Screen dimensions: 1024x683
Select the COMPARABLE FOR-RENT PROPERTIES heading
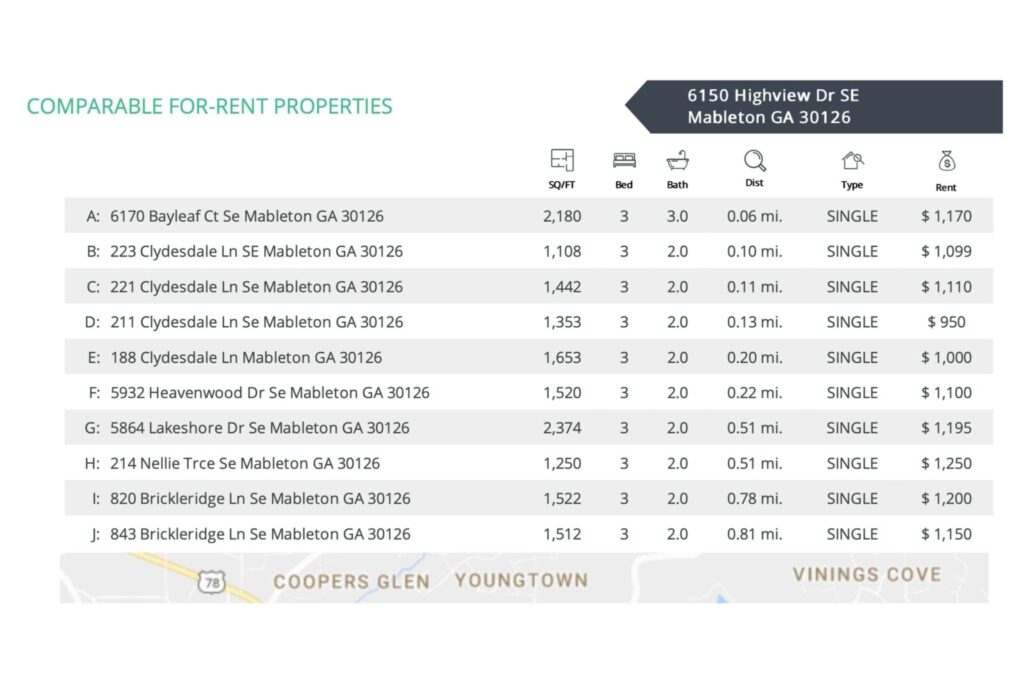coord(211,106)
